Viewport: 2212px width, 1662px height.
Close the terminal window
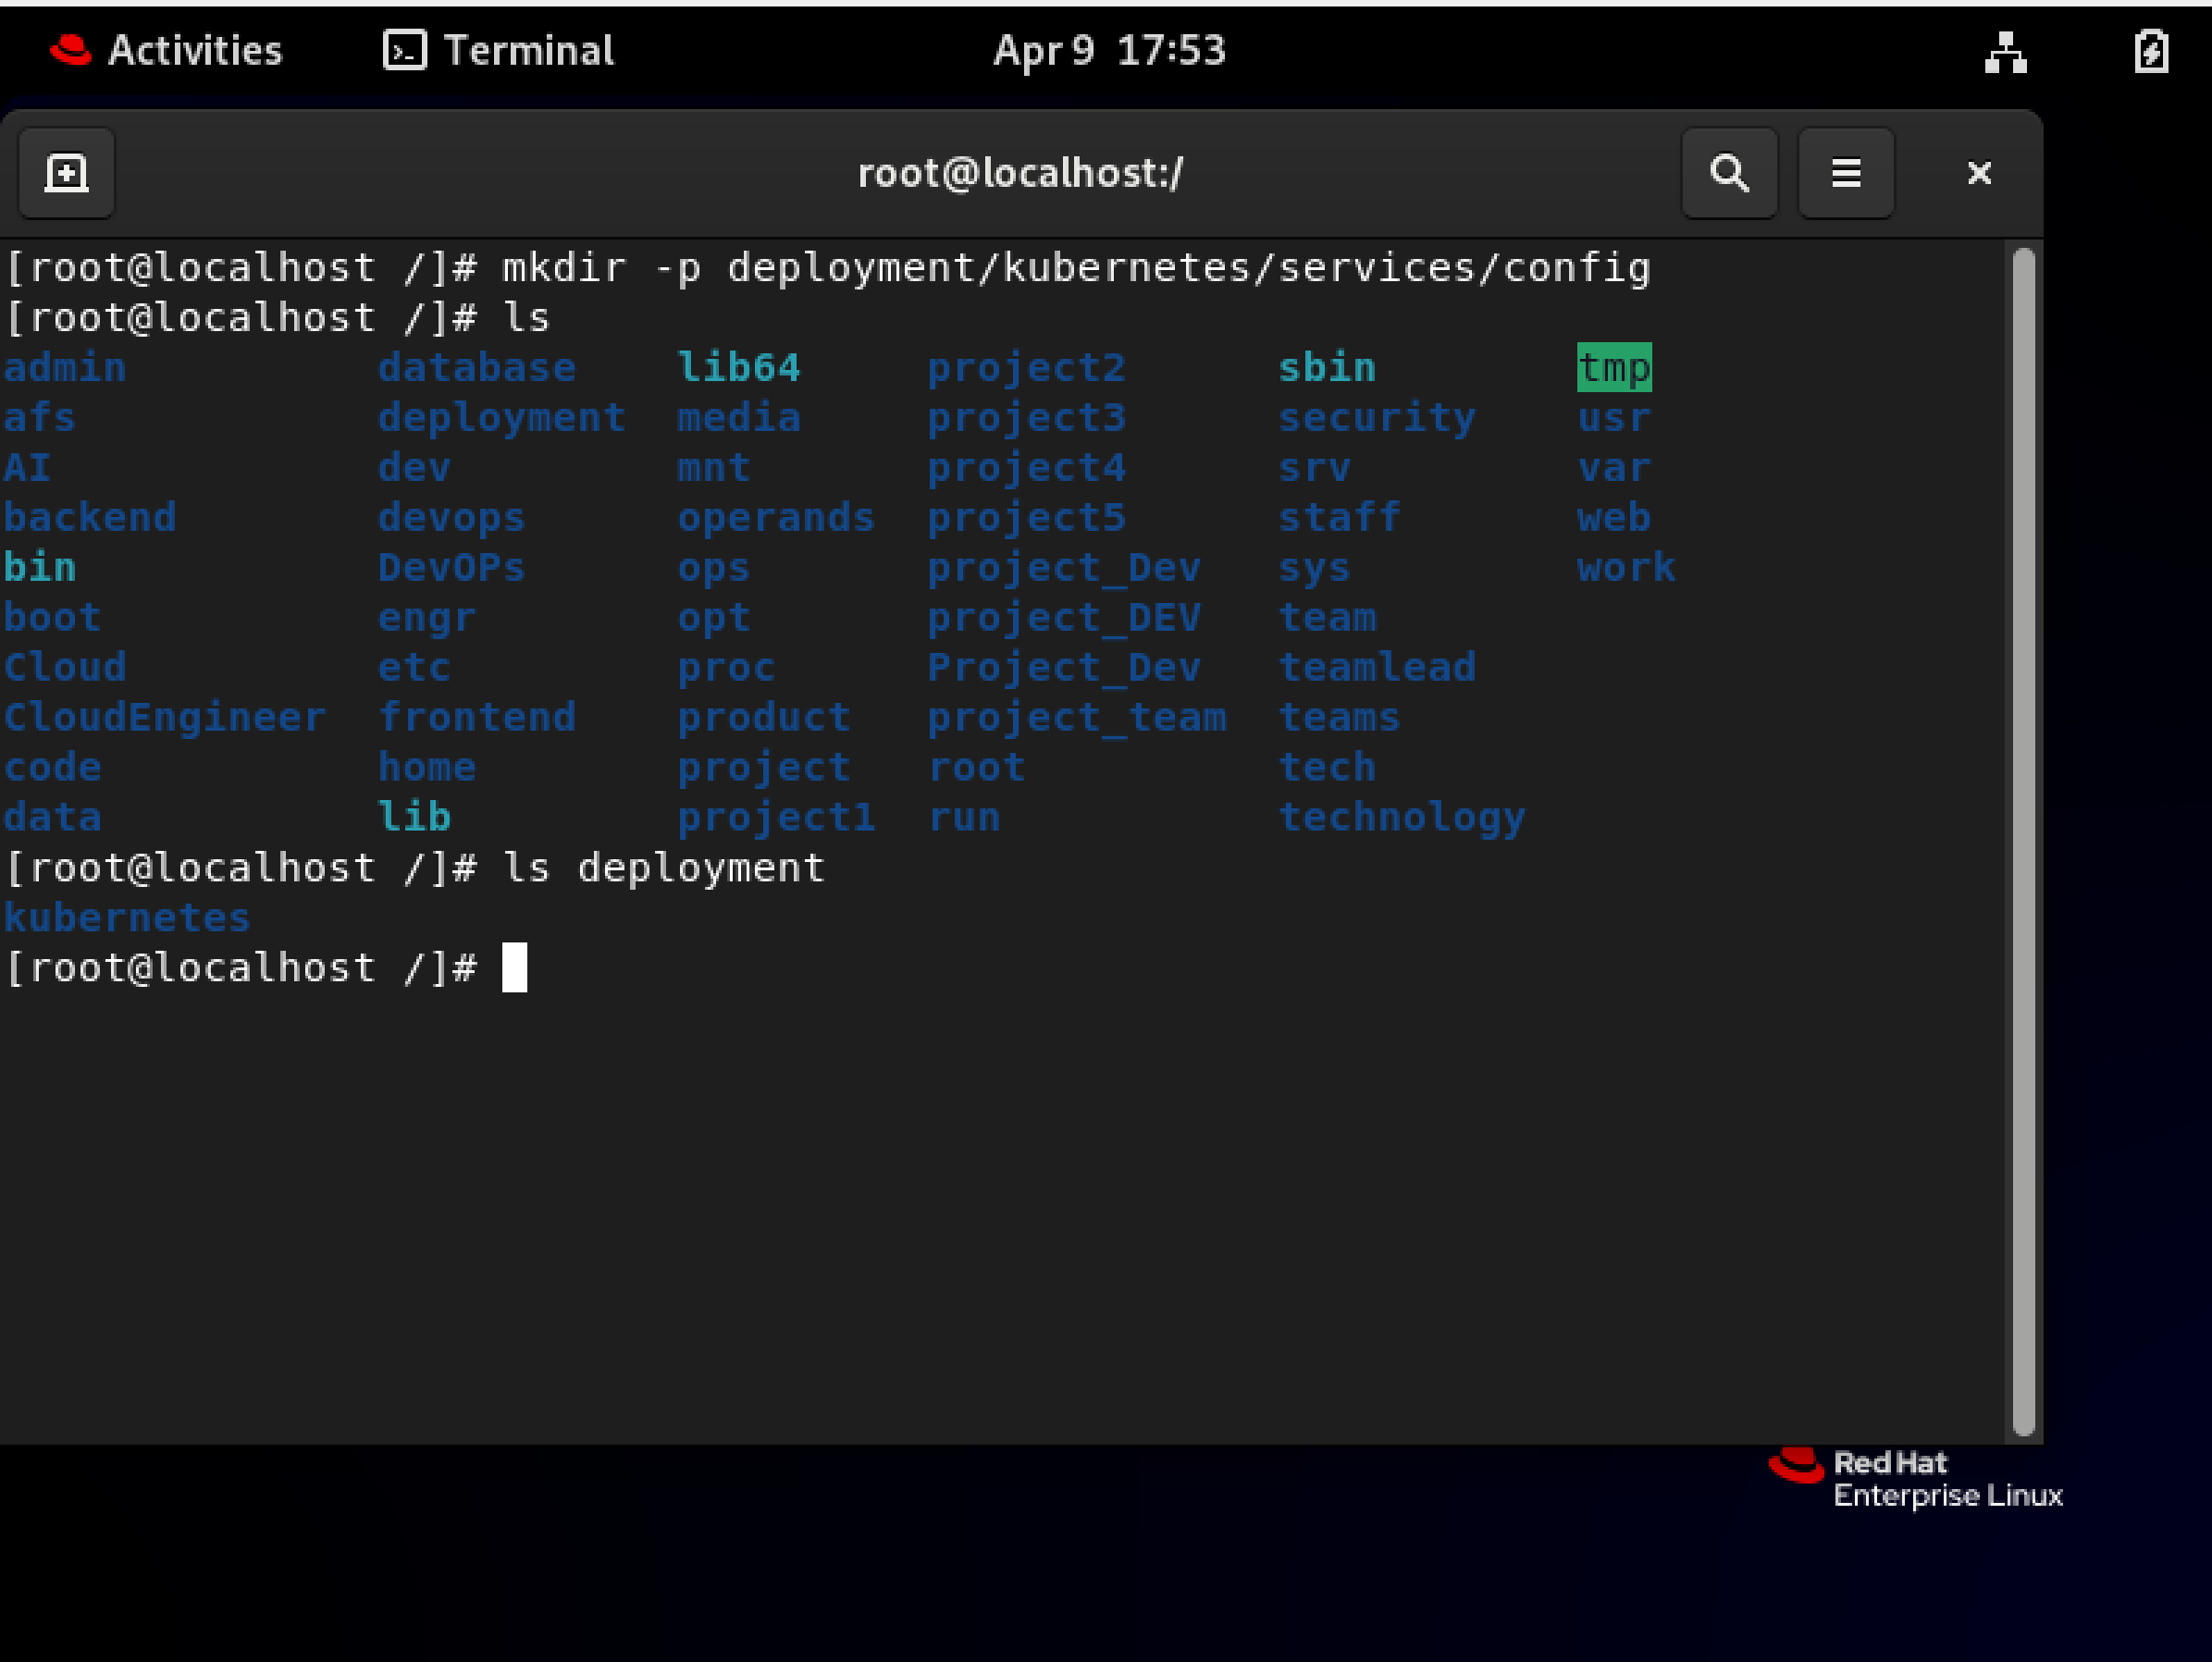coord(1979,173)
